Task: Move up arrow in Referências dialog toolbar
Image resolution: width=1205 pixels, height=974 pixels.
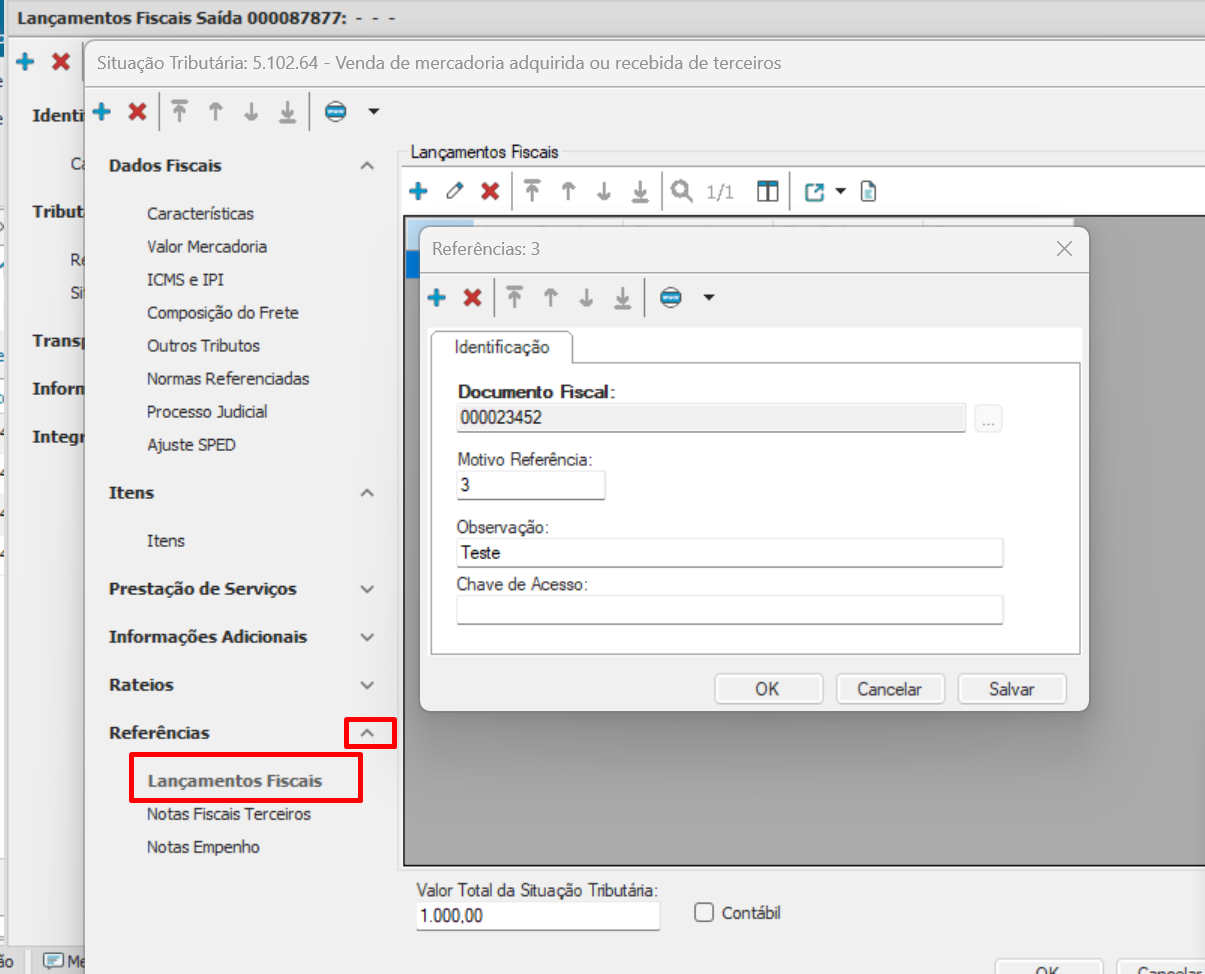Action: [550, 297]
